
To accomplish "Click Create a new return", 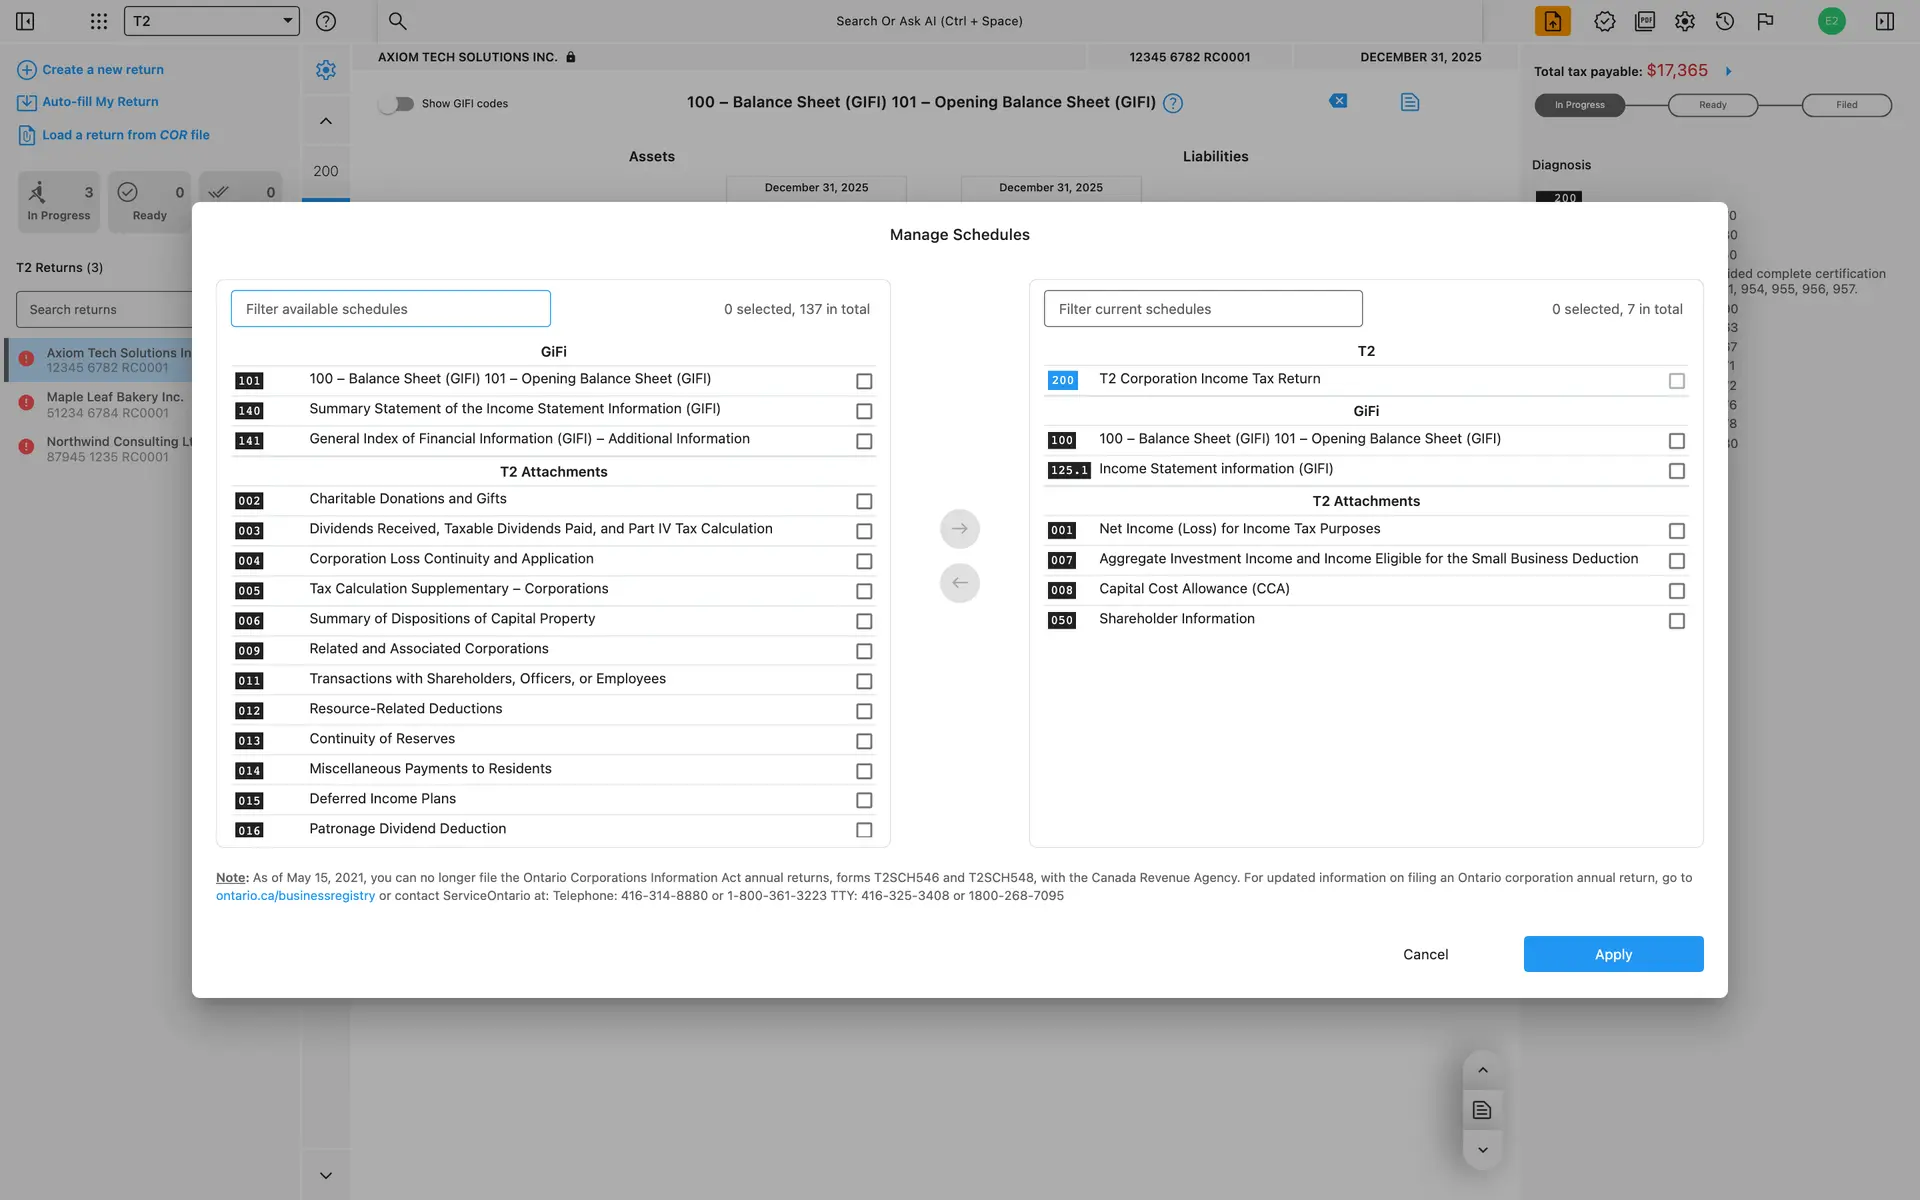I will [x=90, y=70].
